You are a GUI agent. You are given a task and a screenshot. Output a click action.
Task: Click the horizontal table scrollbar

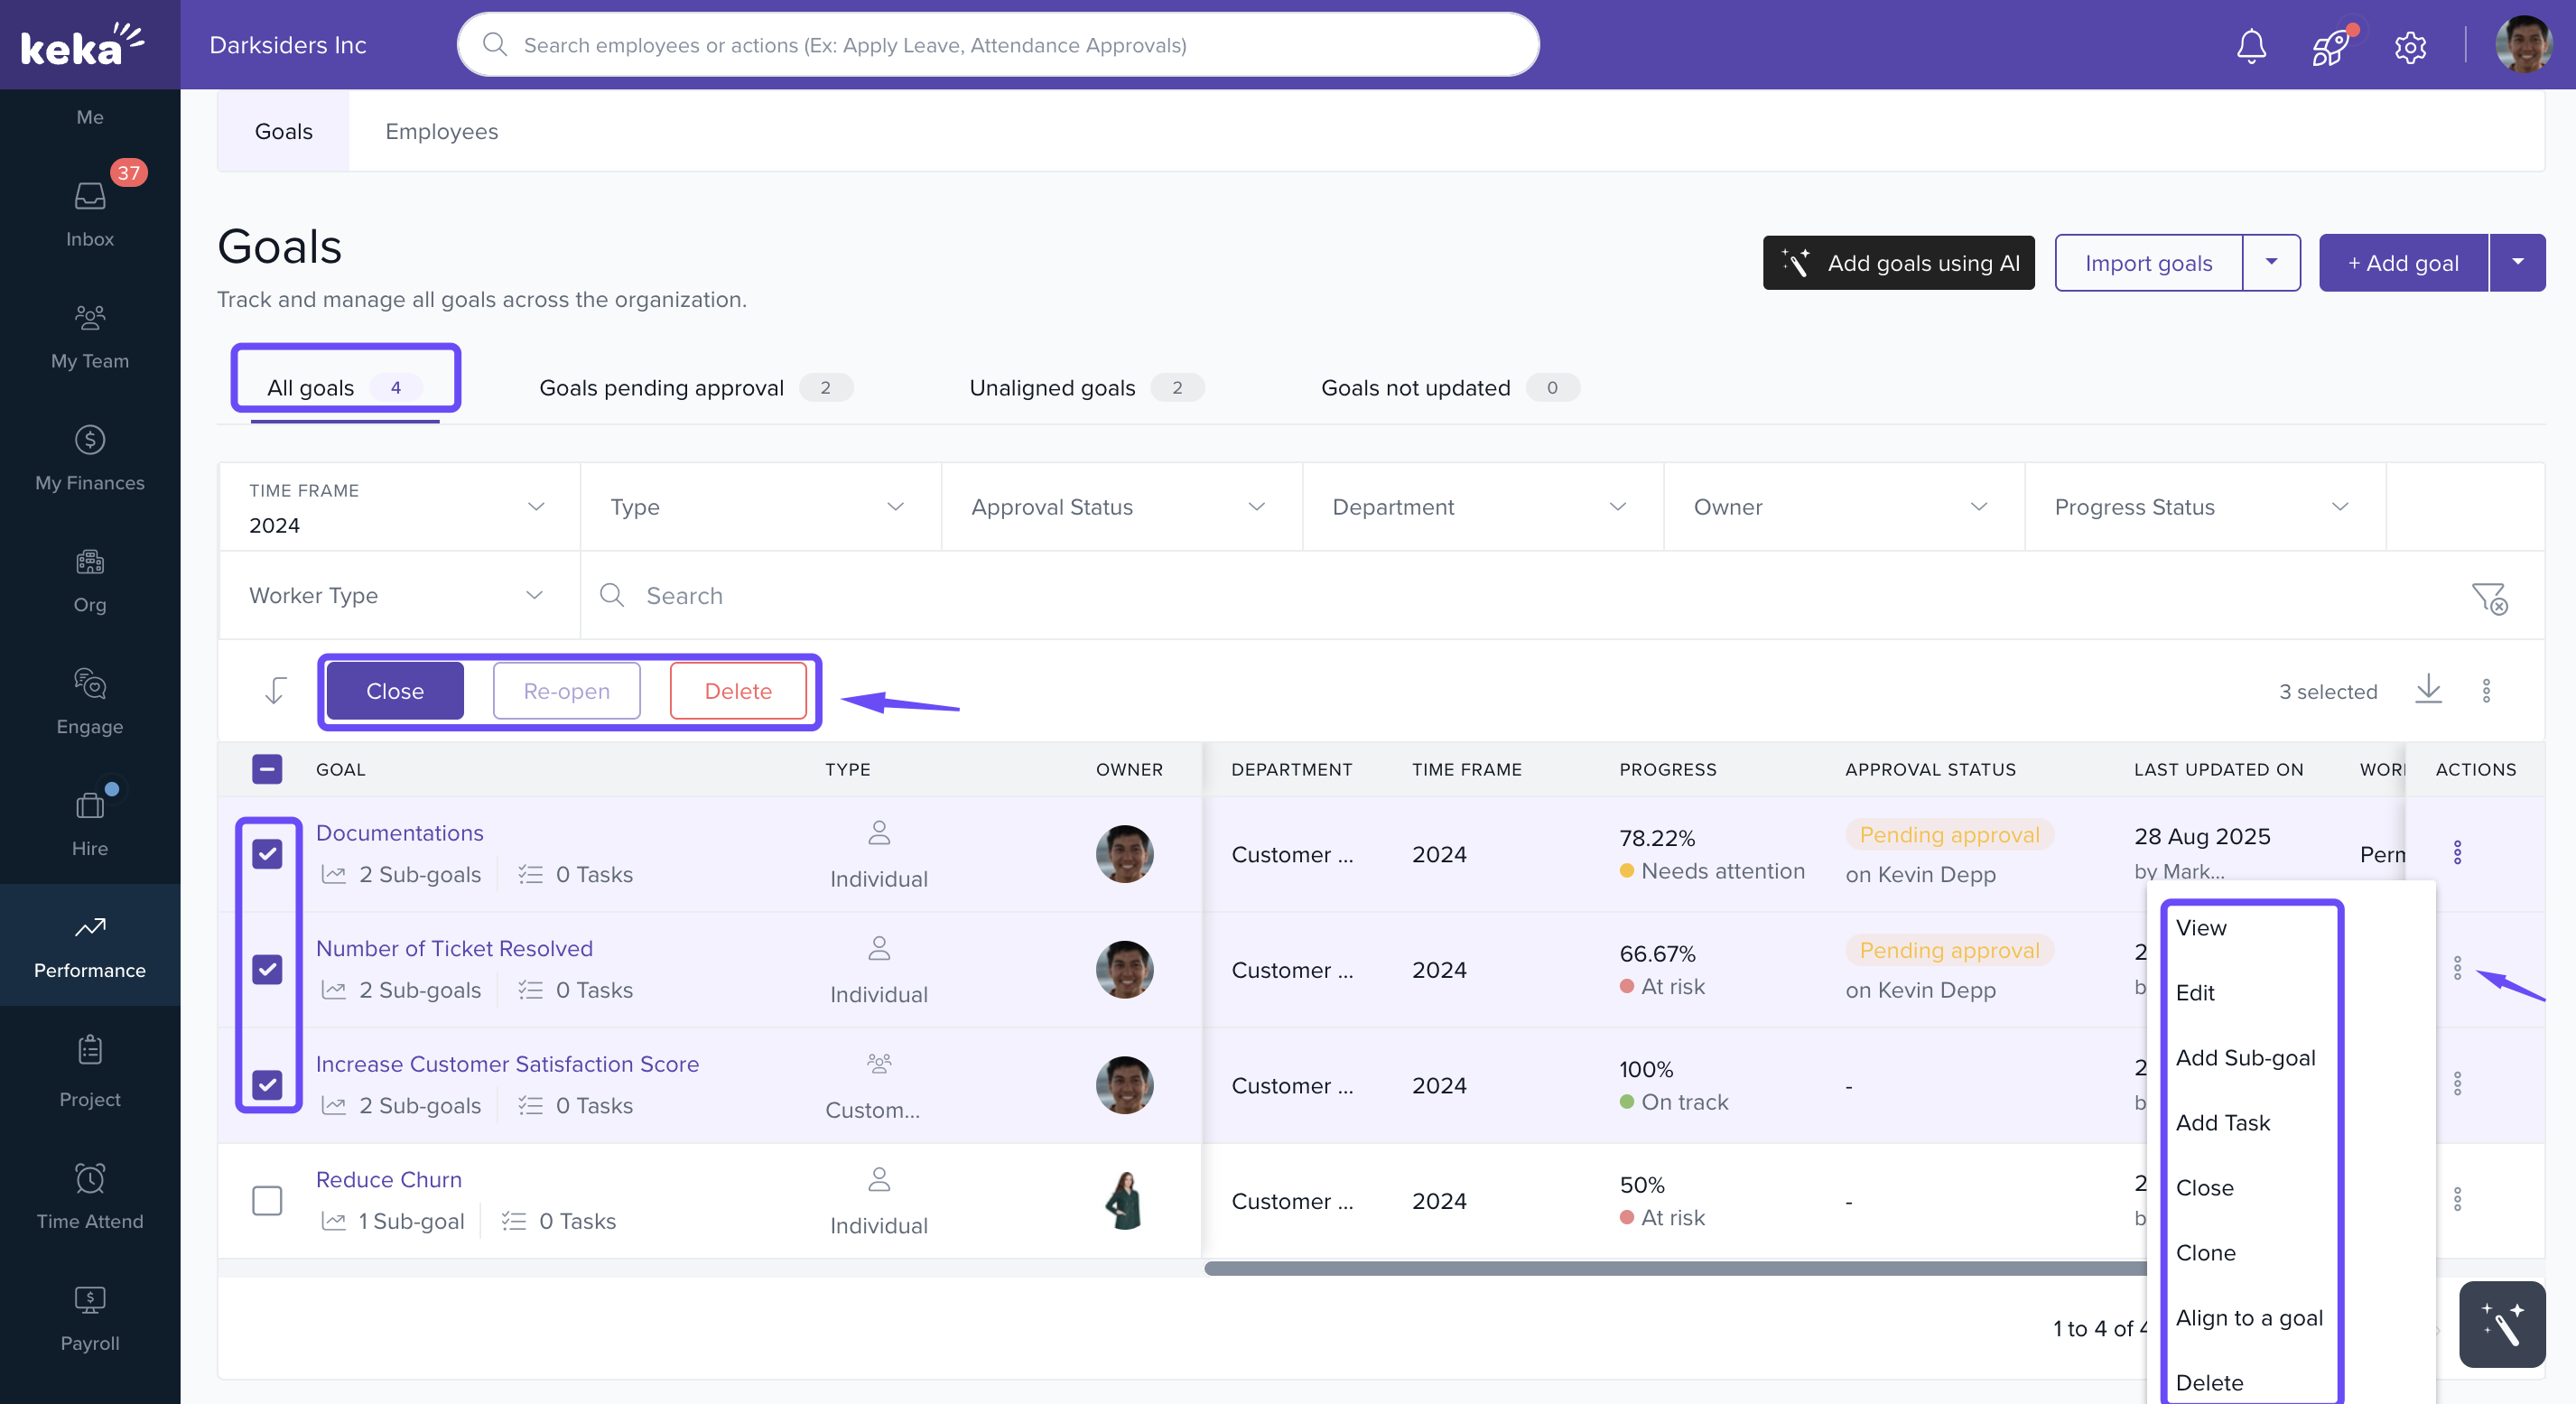pyautogui.click(x=1670, y=1268)
